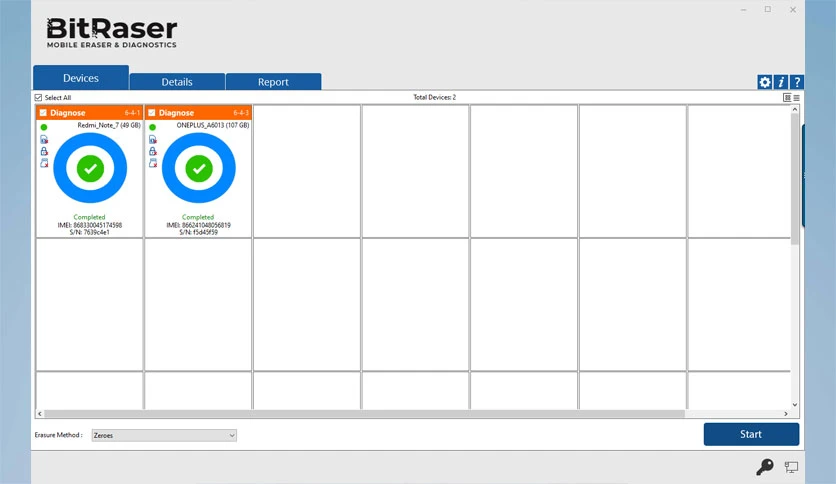
Task: Open the Erasure Method dropdown
Action: coord(164,435)
